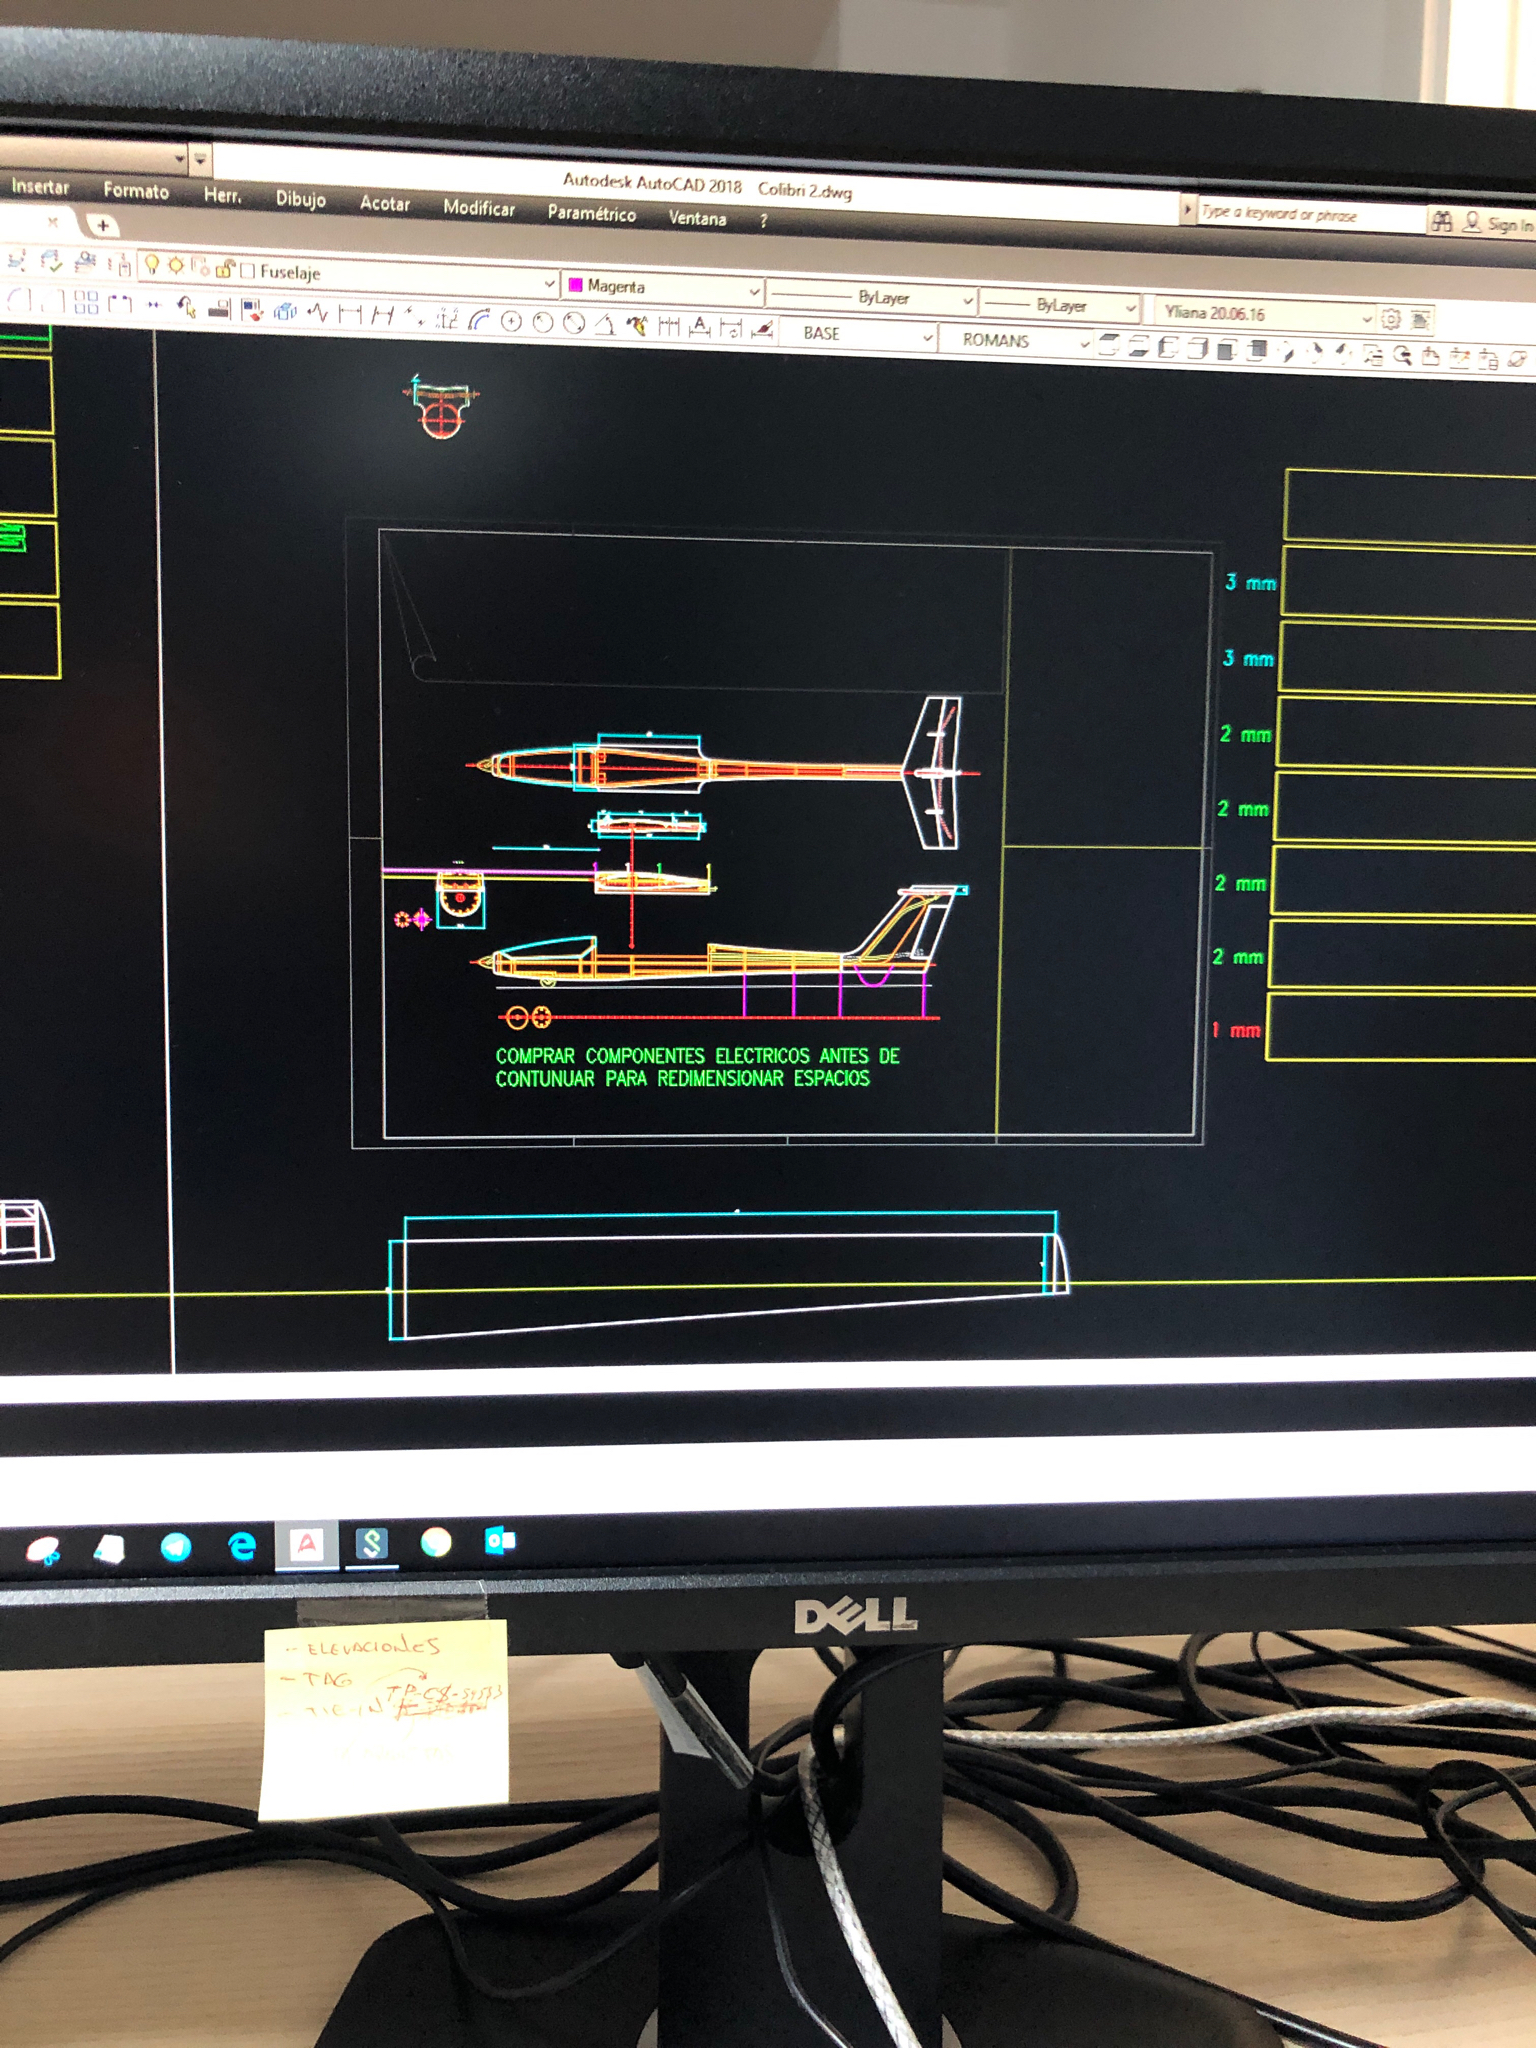Image resolution: width=1536 pixels, height=2048 pixels.
Task: Open the question mark help menu
Action: pyautogui.click(x=763, y=221)
